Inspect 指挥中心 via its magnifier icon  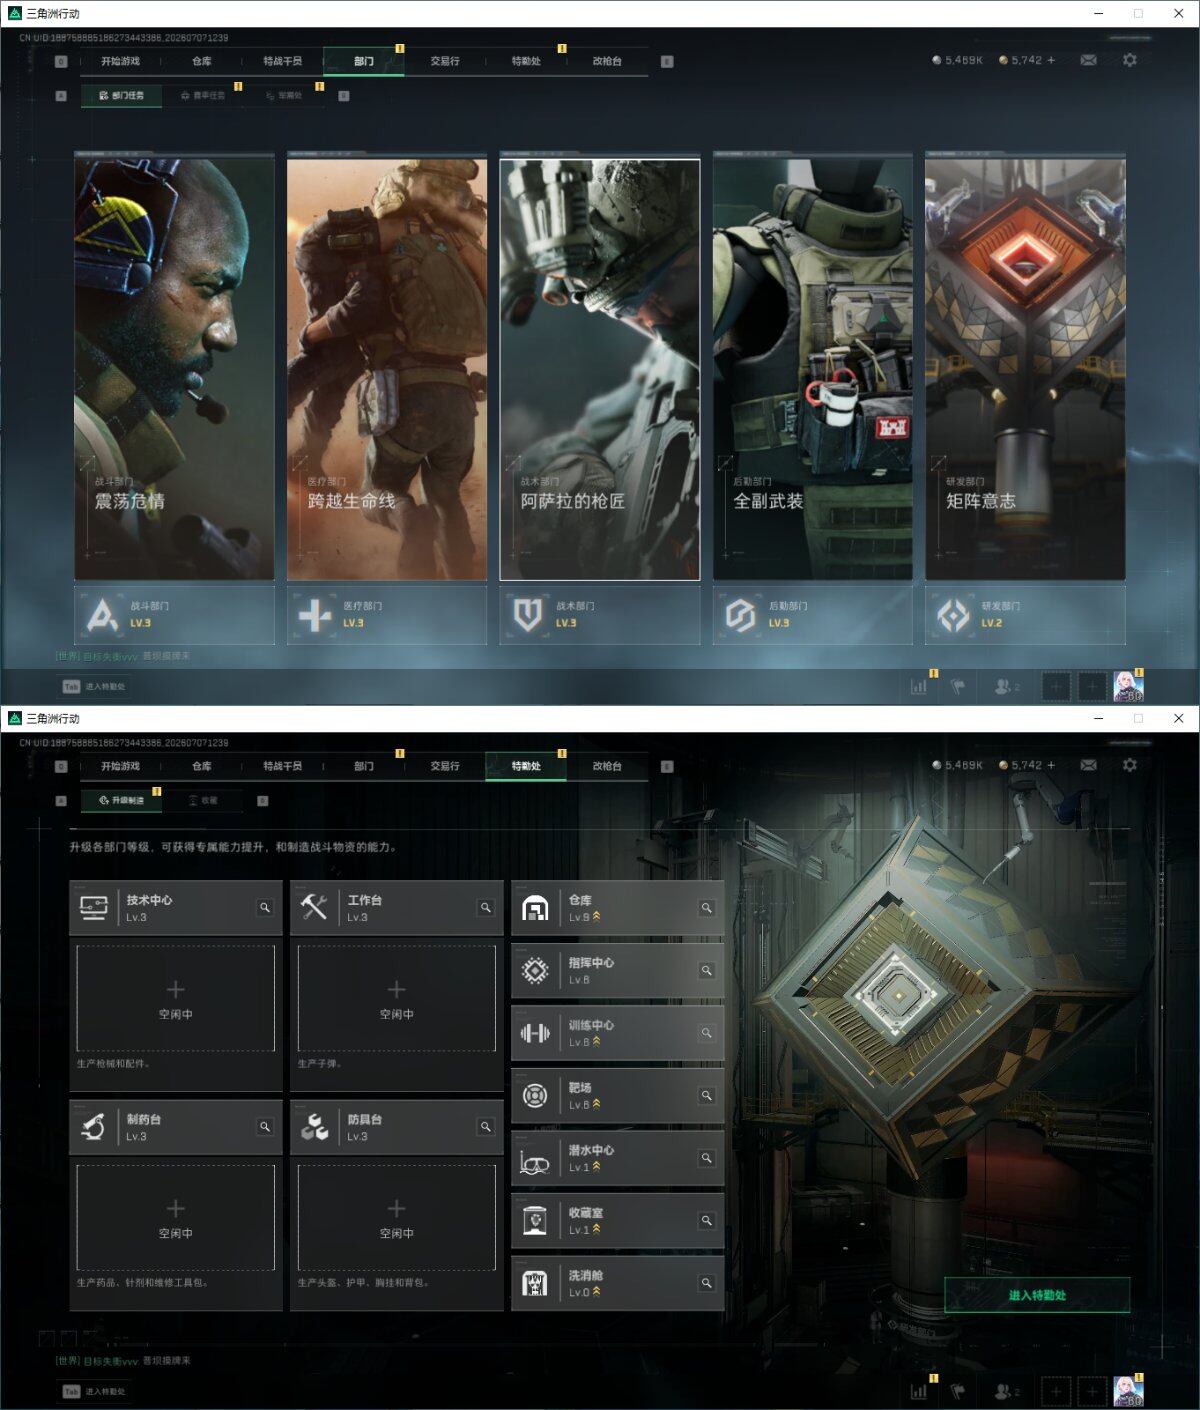pyautogui.click(x=707, y=970)
